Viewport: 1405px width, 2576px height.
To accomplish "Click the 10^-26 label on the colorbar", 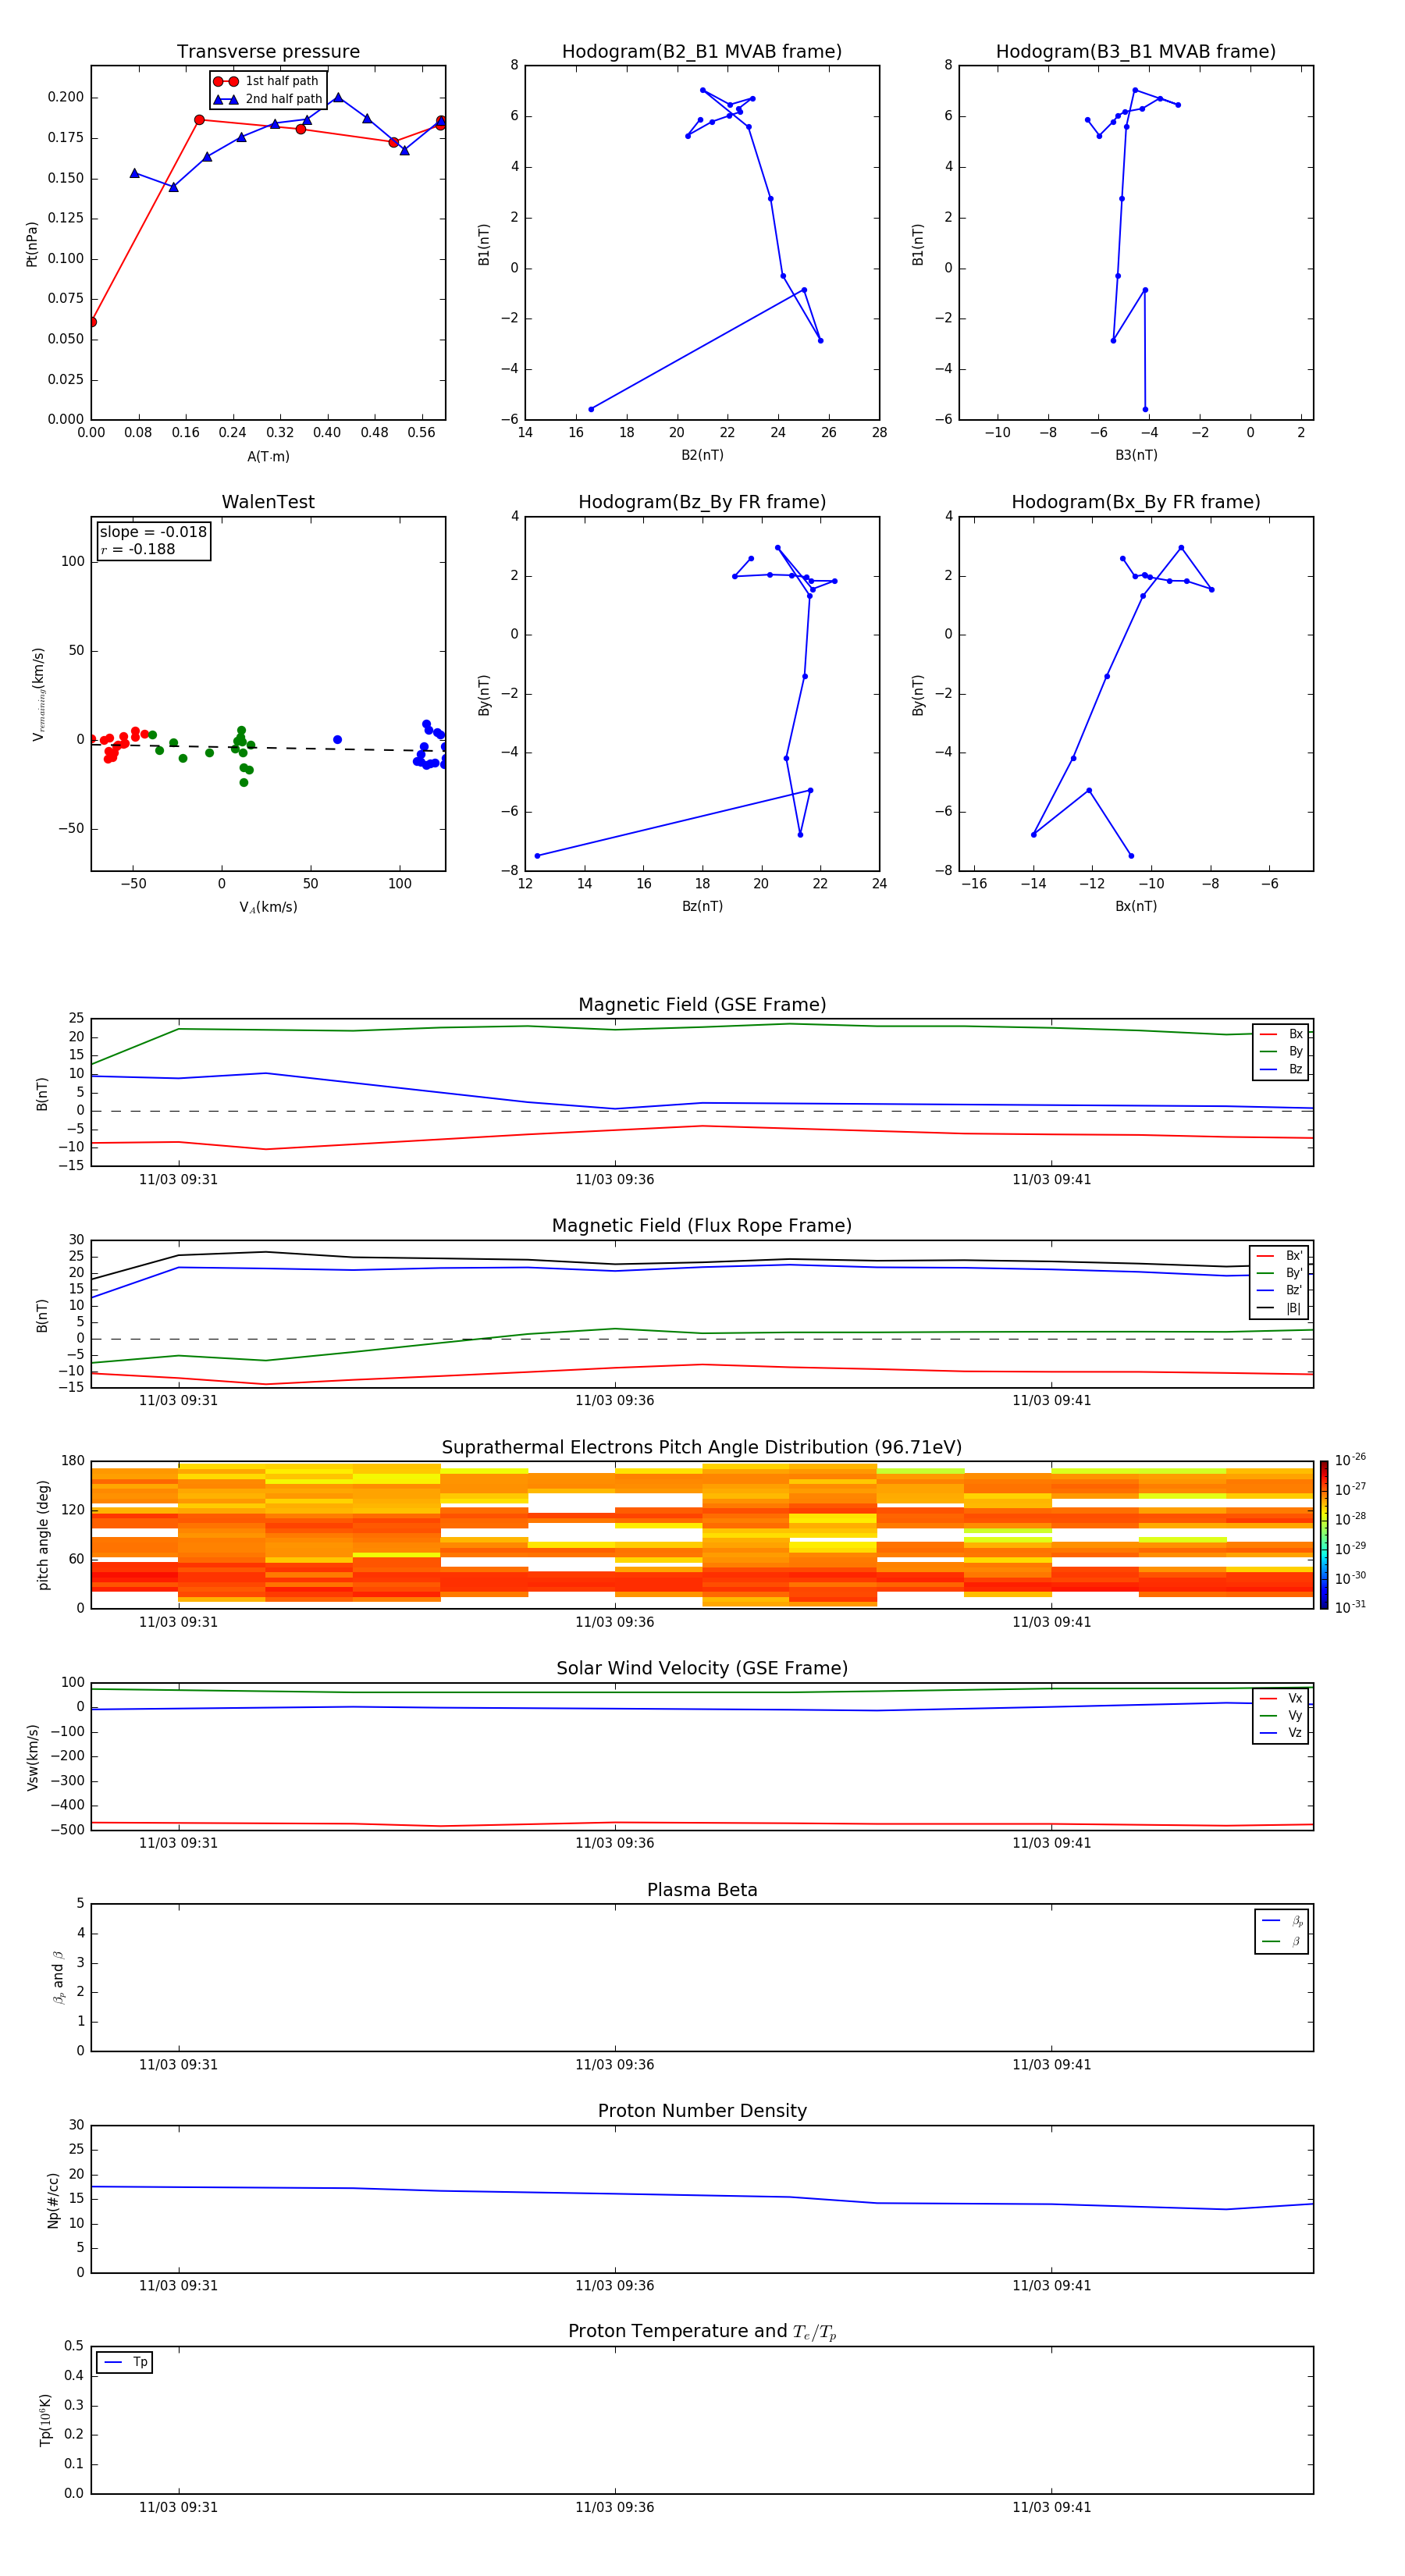I will tap(1350, 1460).
